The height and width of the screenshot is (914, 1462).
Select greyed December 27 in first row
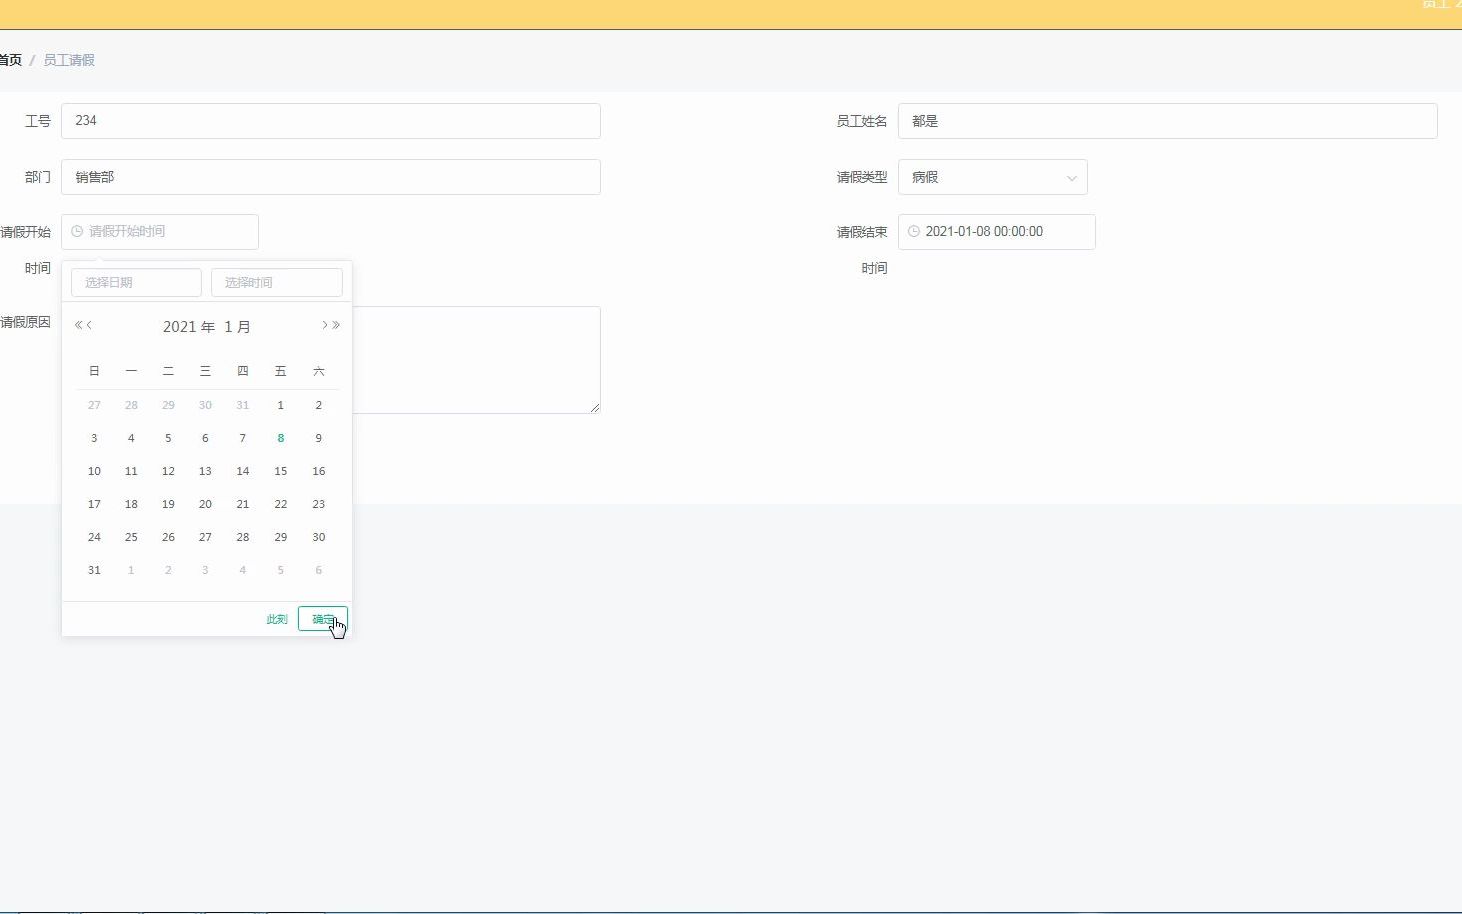point(94,405)
